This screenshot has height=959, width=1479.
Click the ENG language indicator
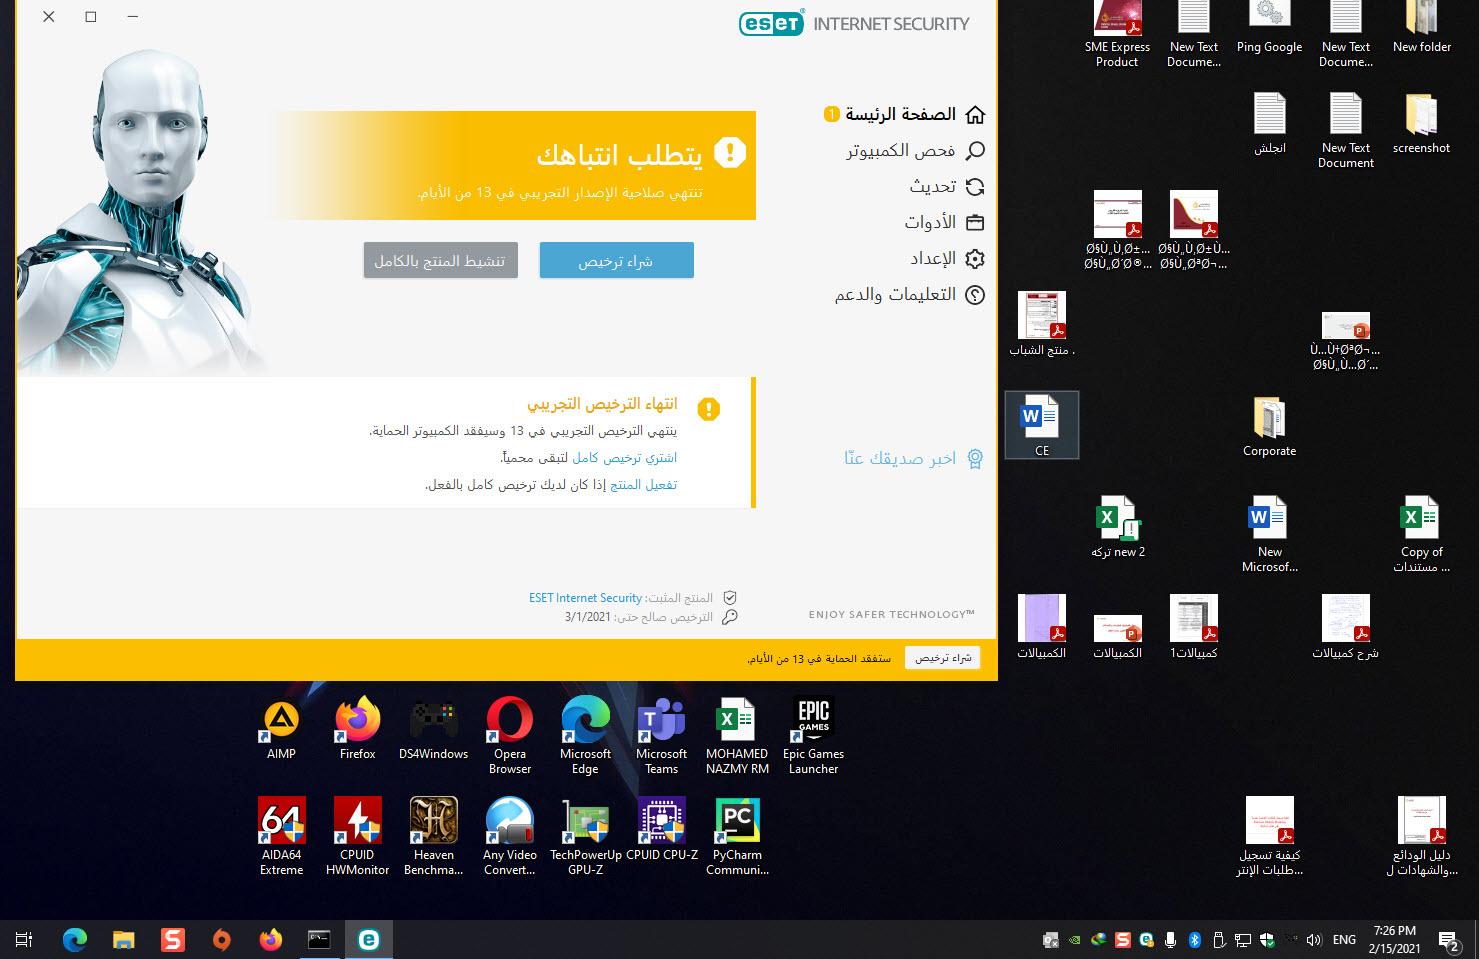1345,940
